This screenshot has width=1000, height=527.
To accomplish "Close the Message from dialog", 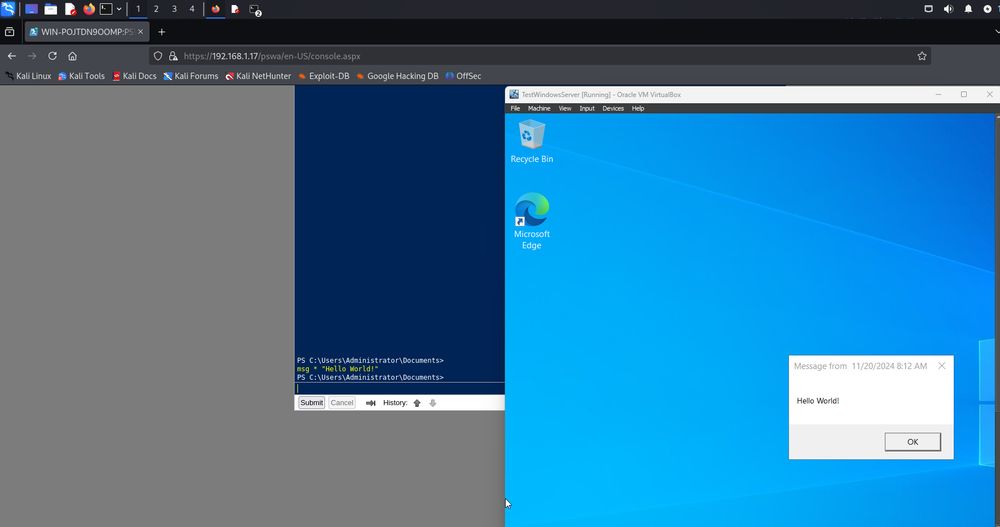I will [x=942, y=366].
